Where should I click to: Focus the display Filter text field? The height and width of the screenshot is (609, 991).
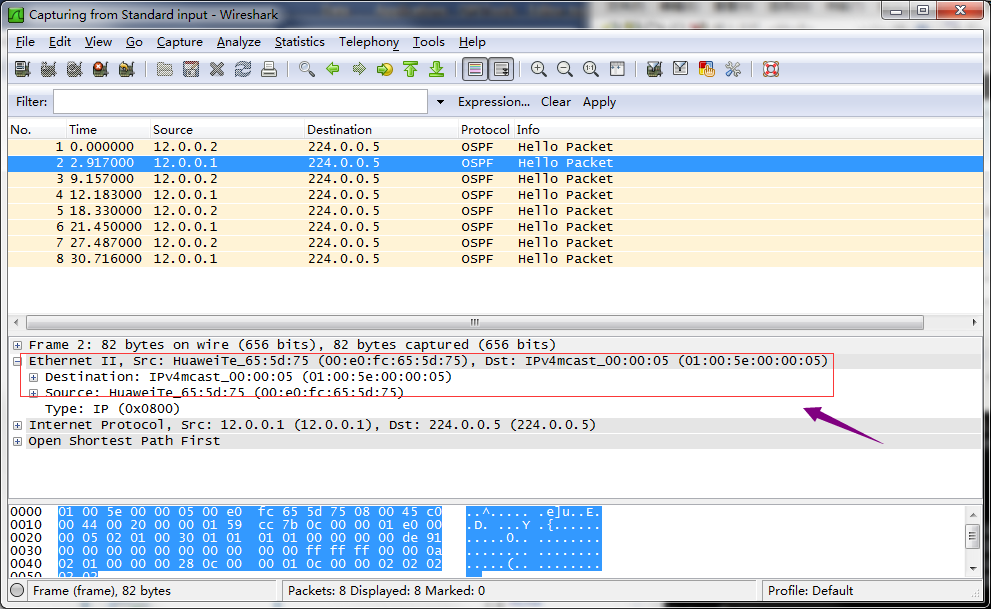click(x=240, y=102)
